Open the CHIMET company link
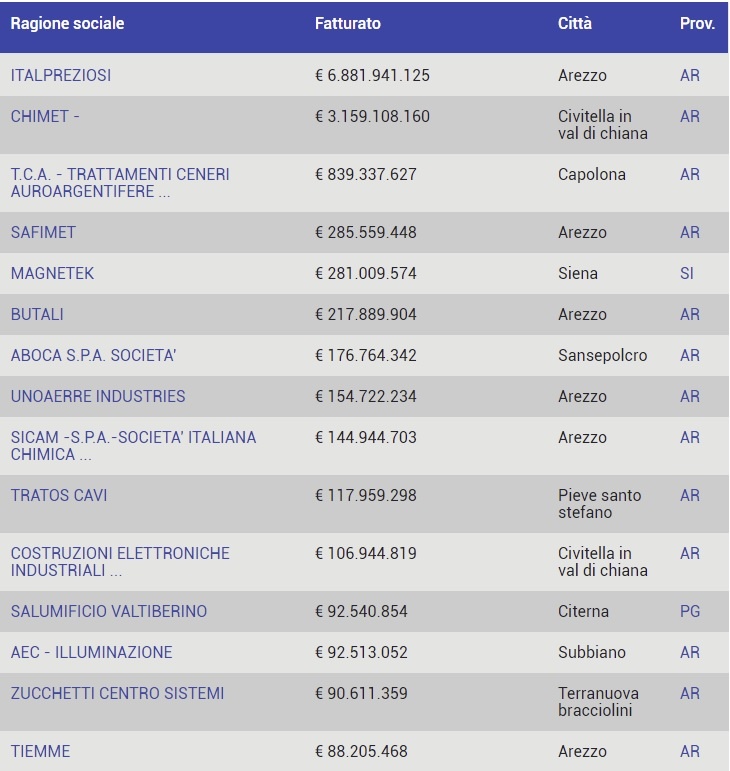730x771 pixels. click(45, 117)
